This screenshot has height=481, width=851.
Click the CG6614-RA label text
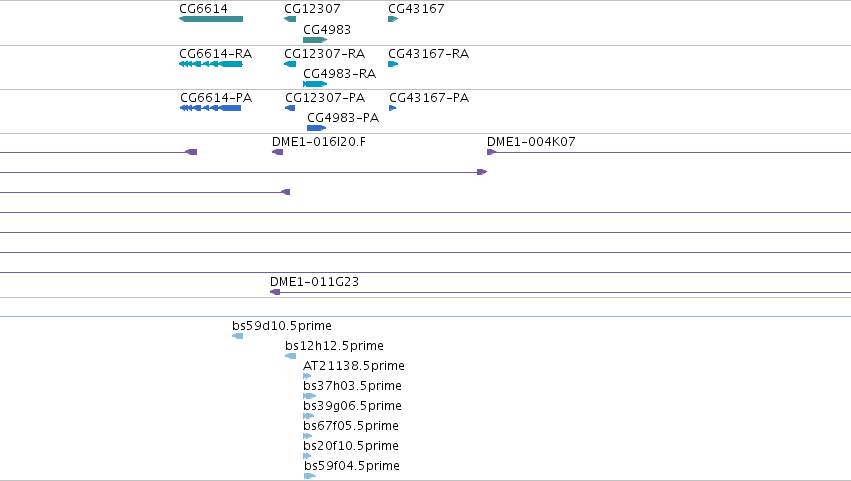215,54
